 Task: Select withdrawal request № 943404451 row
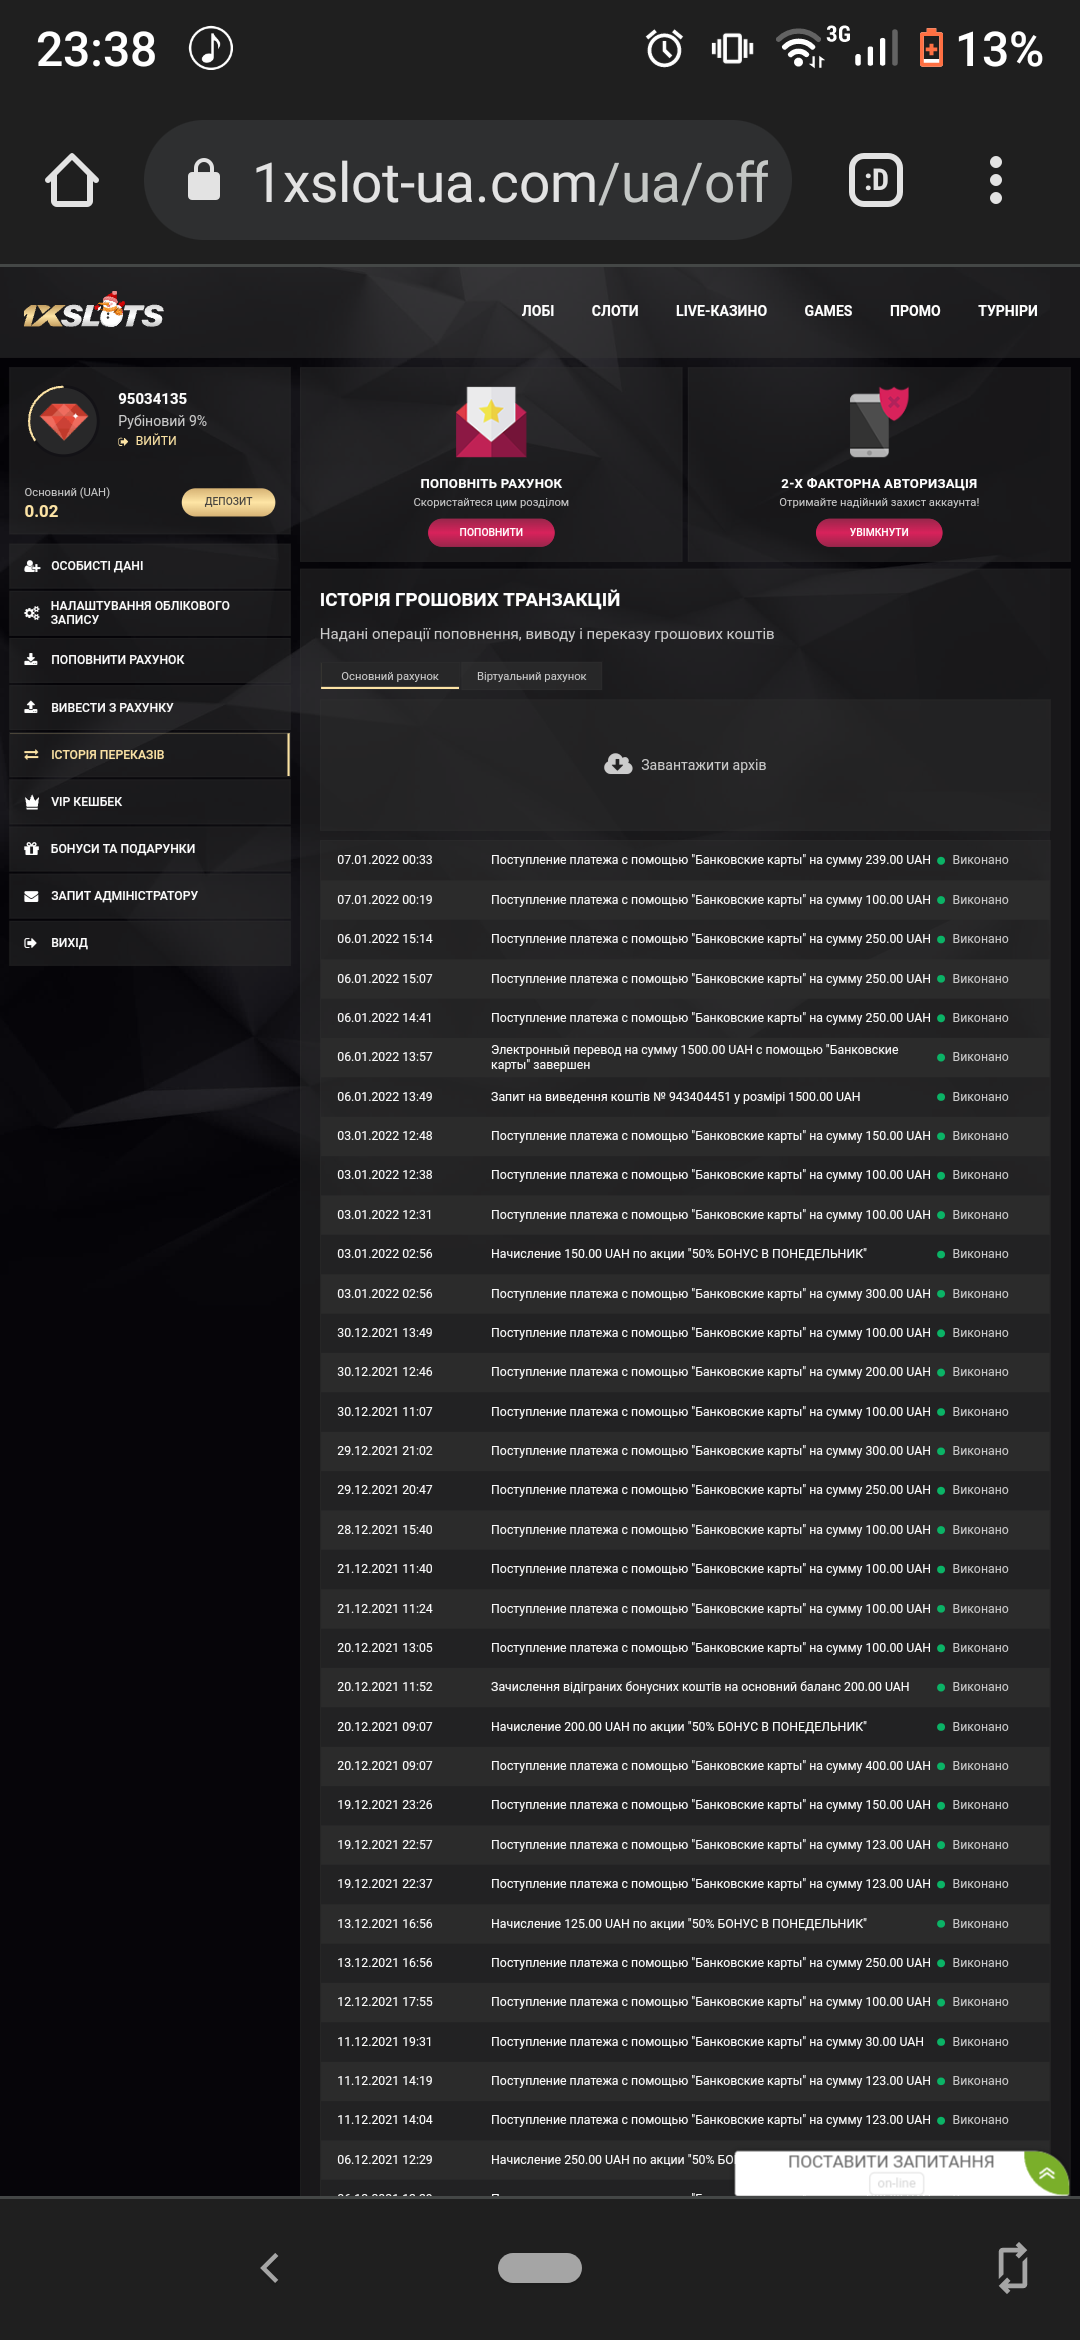(x=685, y=1097)
